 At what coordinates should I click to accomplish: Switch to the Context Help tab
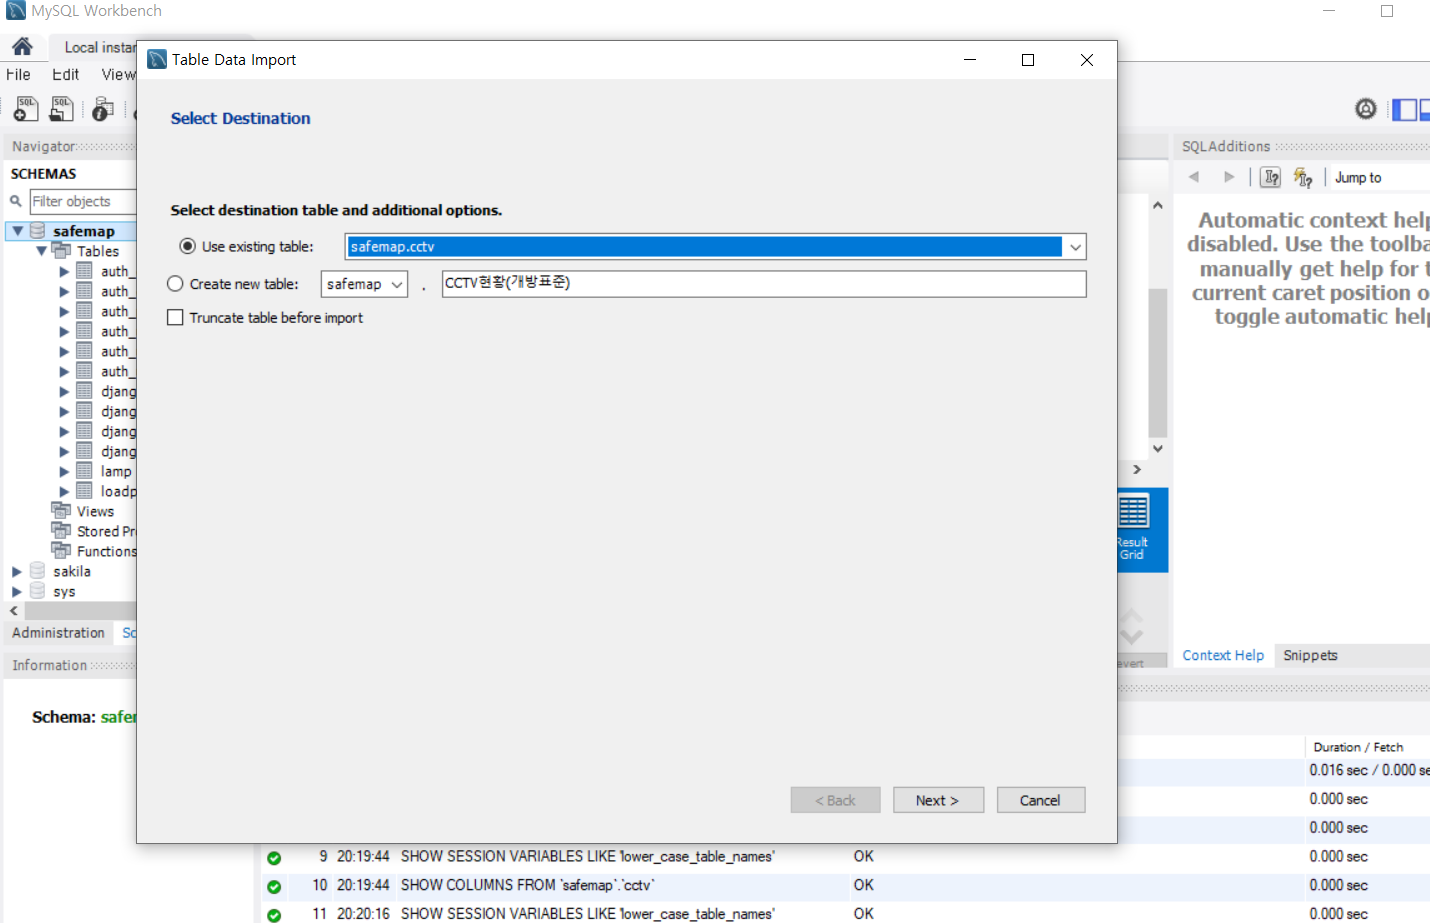(1223, 655)
